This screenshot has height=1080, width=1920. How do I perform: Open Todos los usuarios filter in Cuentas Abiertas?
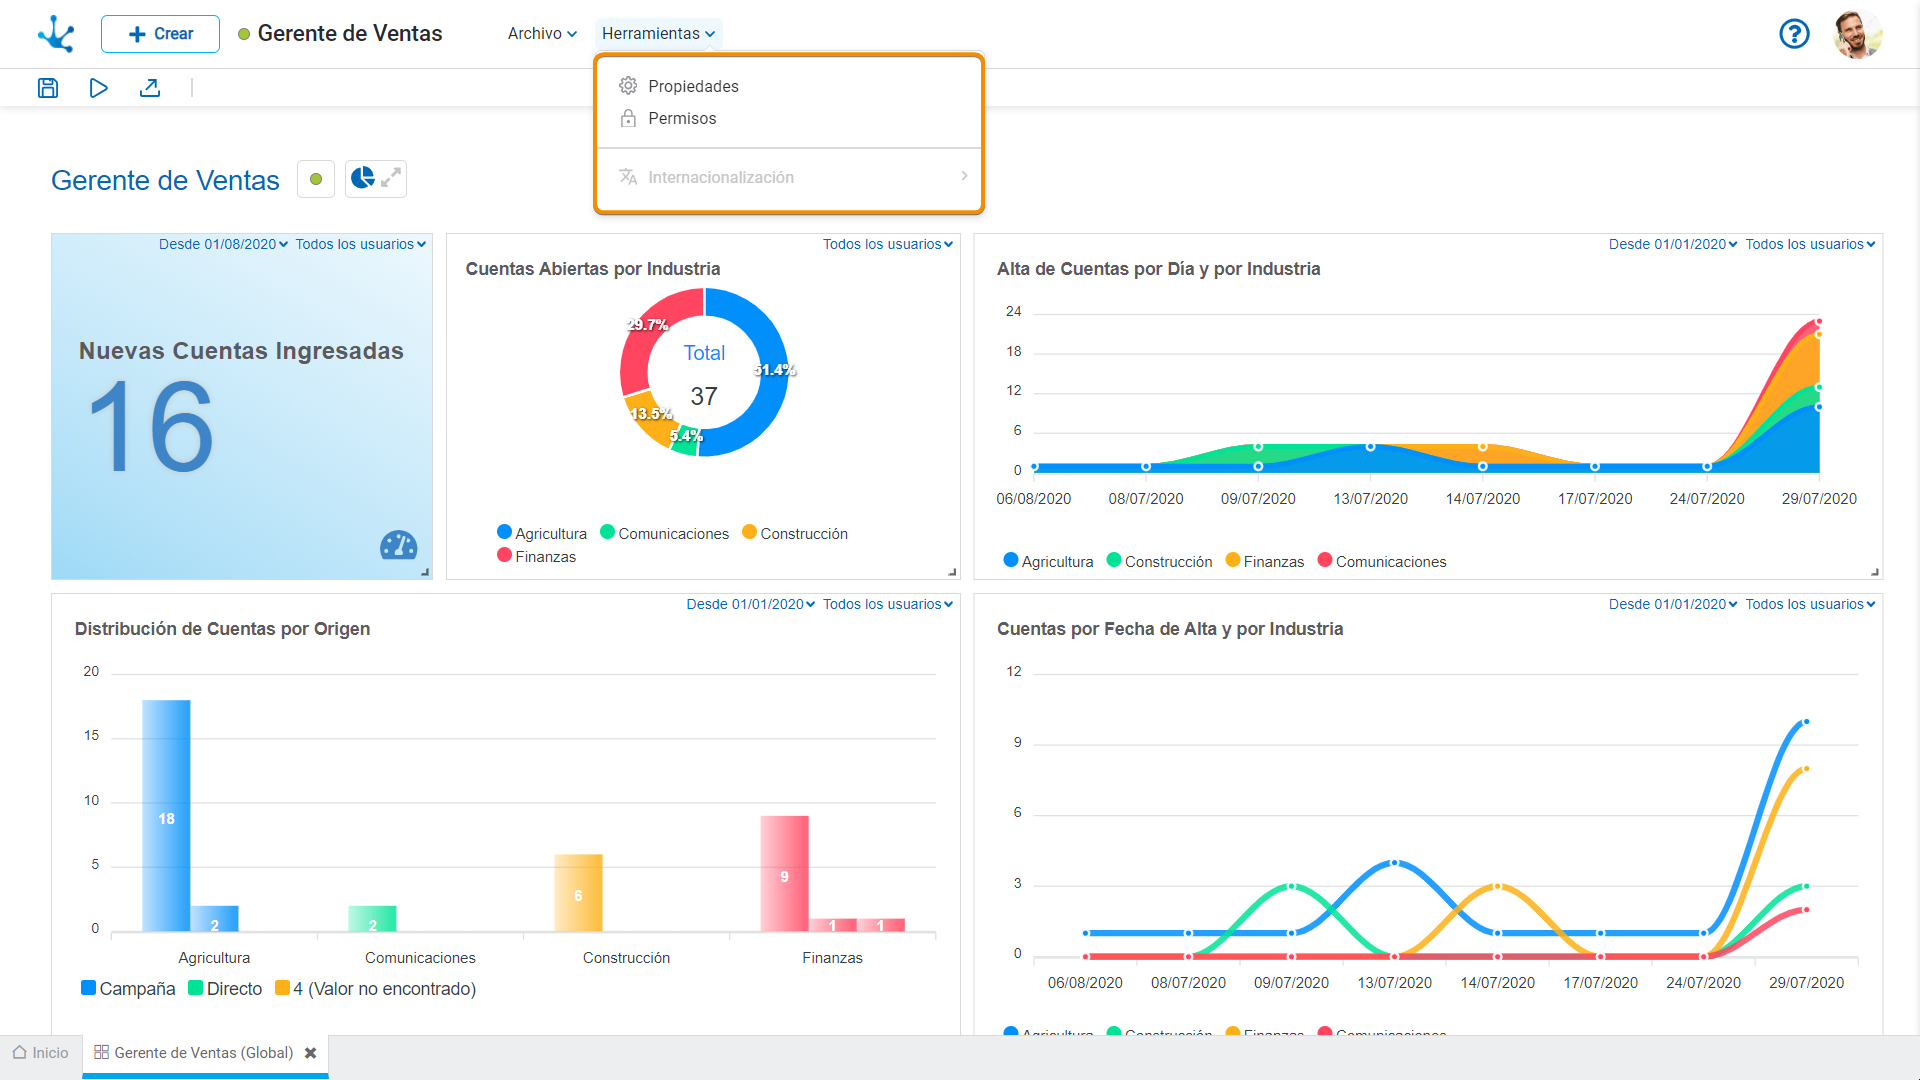pos(888,244)
